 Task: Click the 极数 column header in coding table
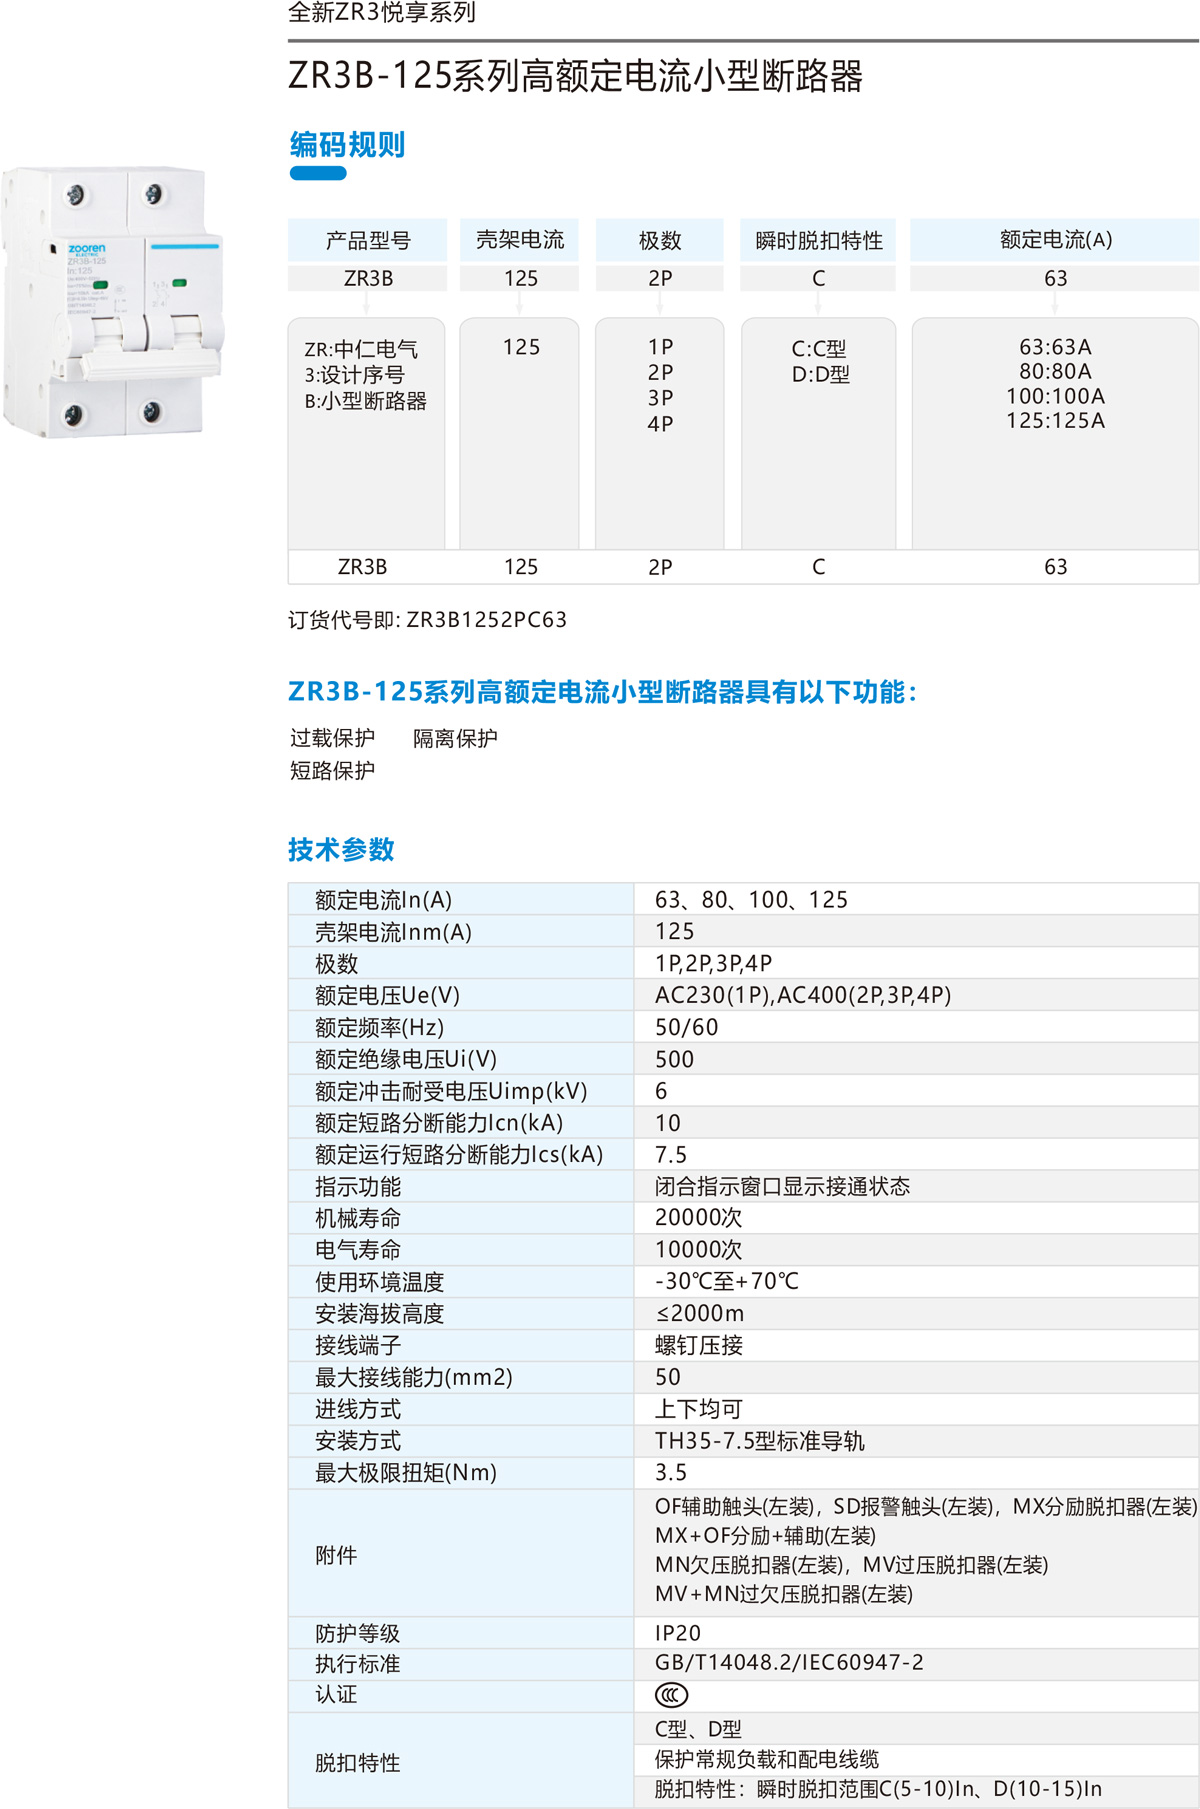tap(660, 241)
